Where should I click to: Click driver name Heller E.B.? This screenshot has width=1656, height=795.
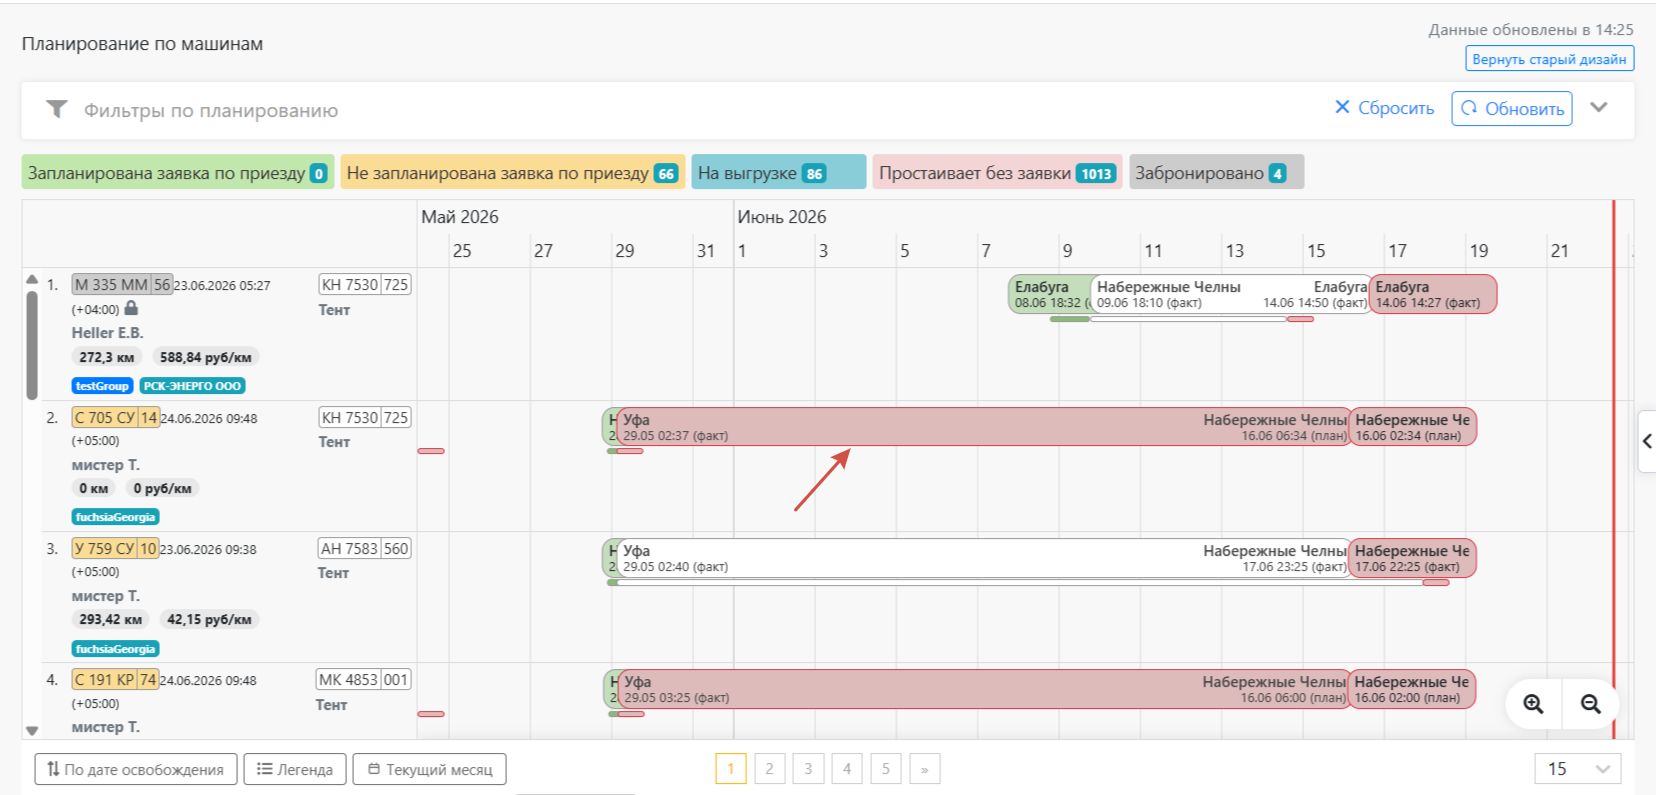(108, 333)
